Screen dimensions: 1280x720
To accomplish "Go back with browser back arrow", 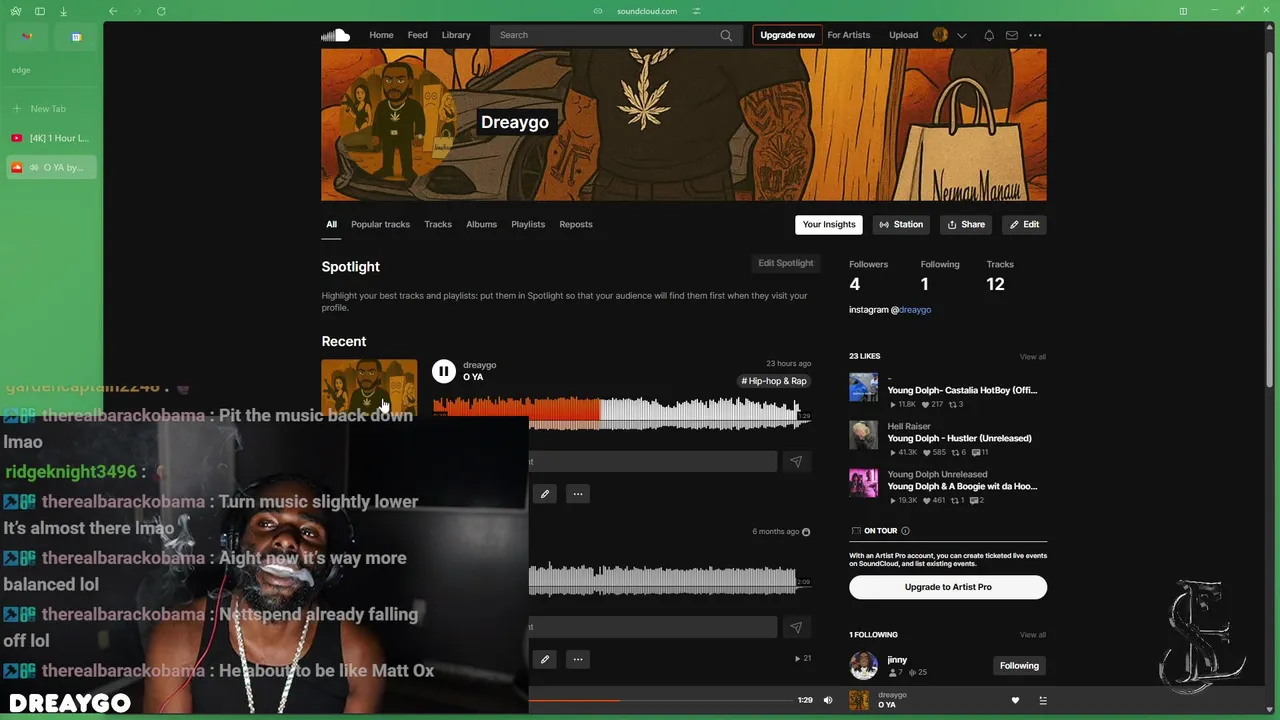I will pyautogui.click(x=113, y=11).
